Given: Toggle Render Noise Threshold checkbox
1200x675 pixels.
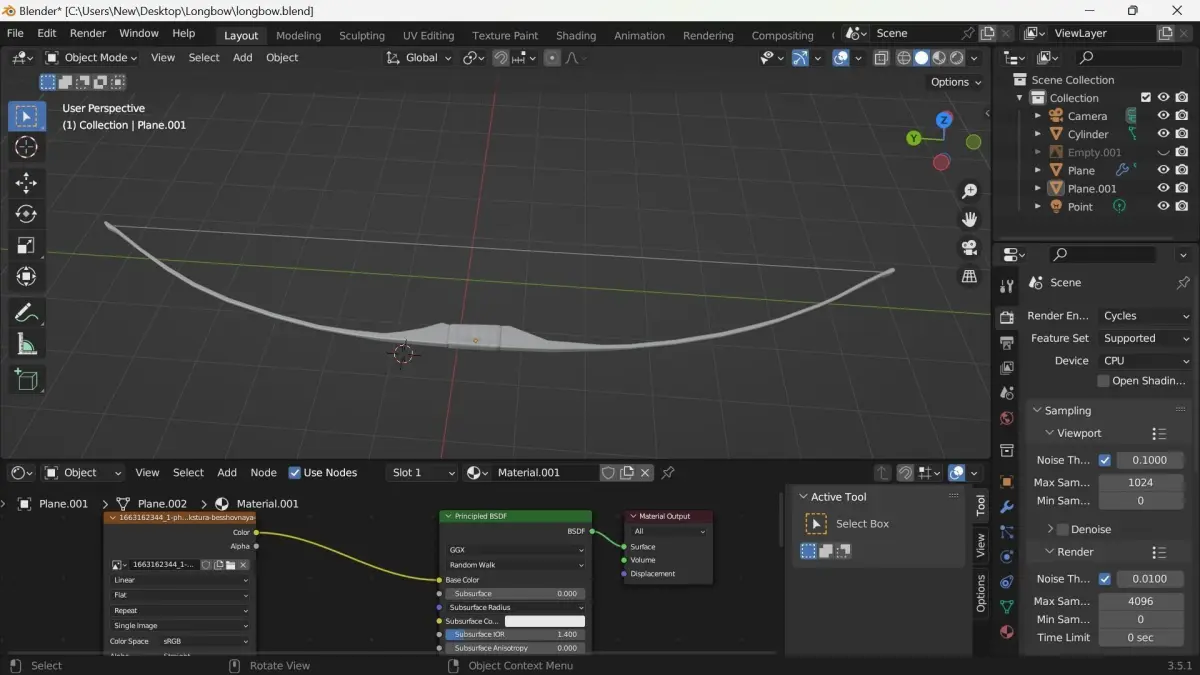Looking at the screenshot, I should point(1105,579).
